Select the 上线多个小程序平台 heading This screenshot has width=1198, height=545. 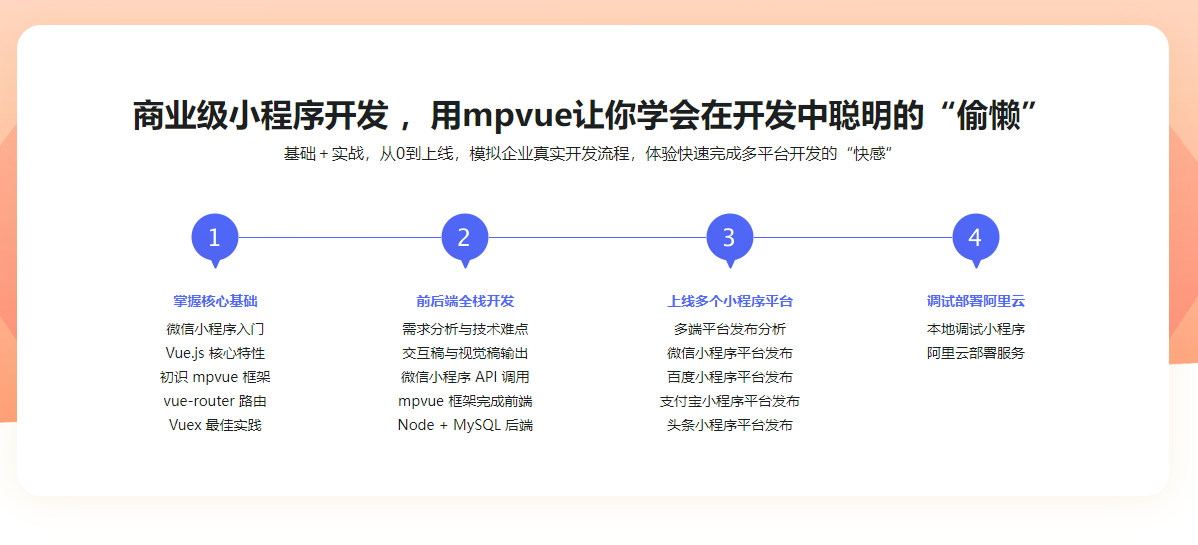729,301
